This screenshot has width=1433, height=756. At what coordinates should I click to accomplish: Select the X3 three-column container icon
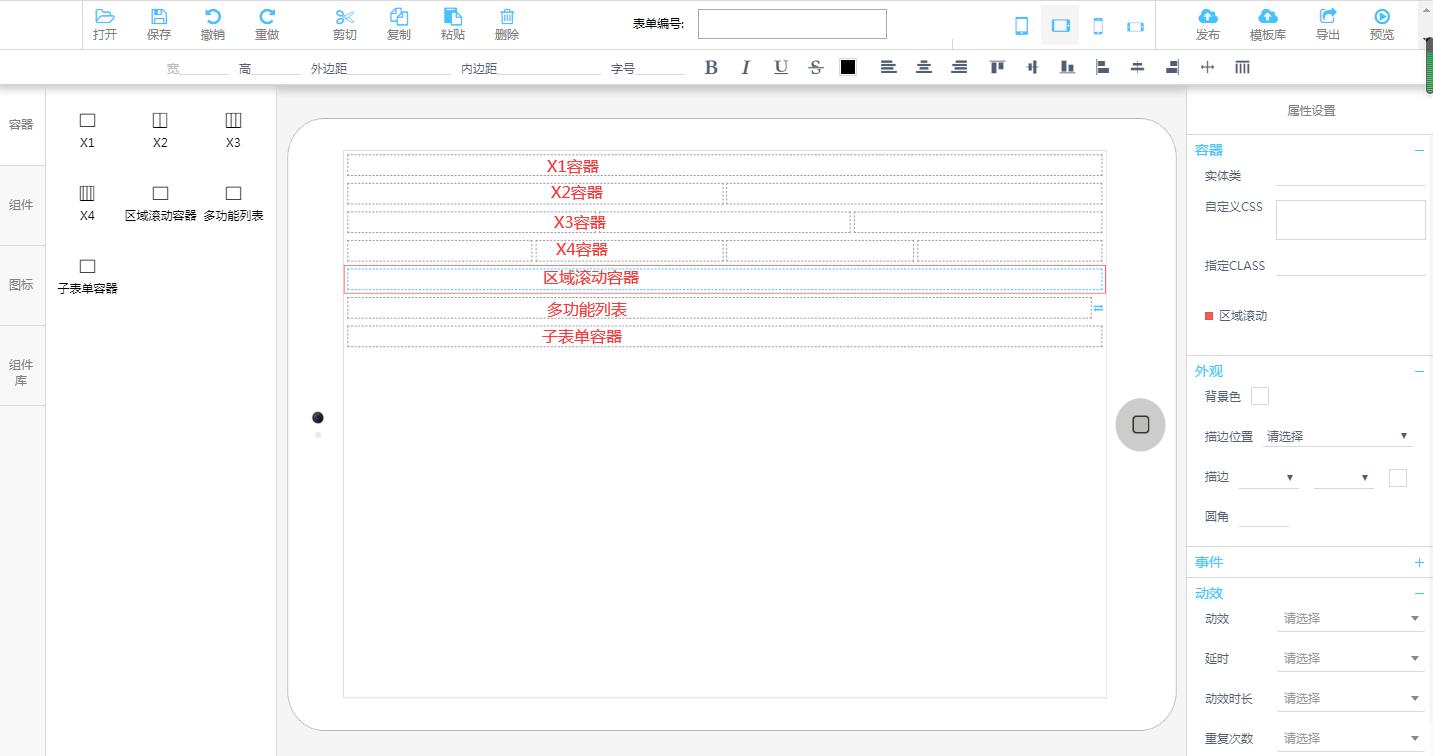coord(233,121)
